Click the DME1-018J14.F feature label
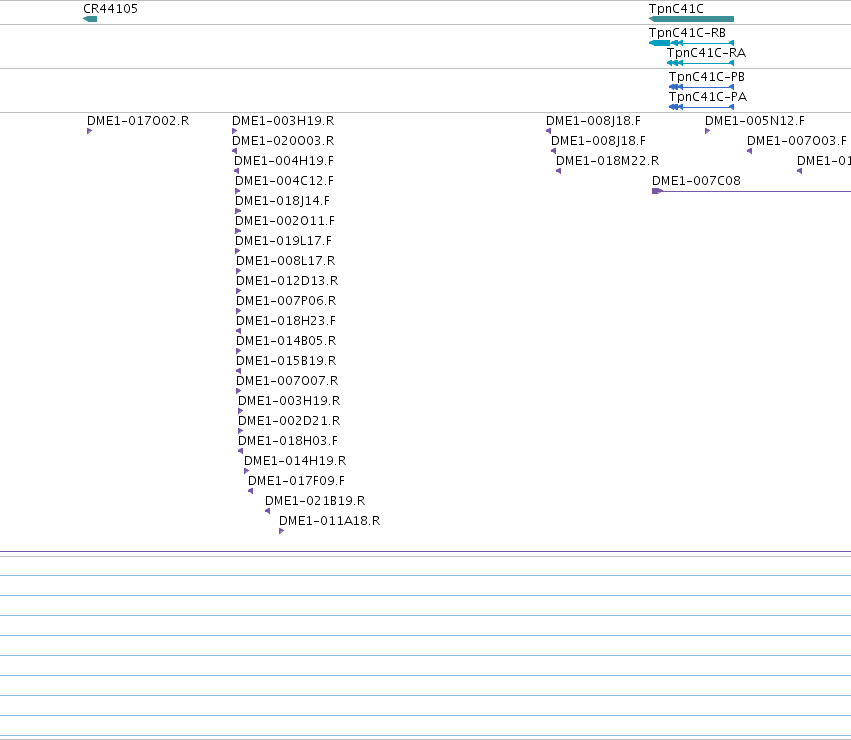The height and width of the screenshot is (740, 851). (282, 201)
